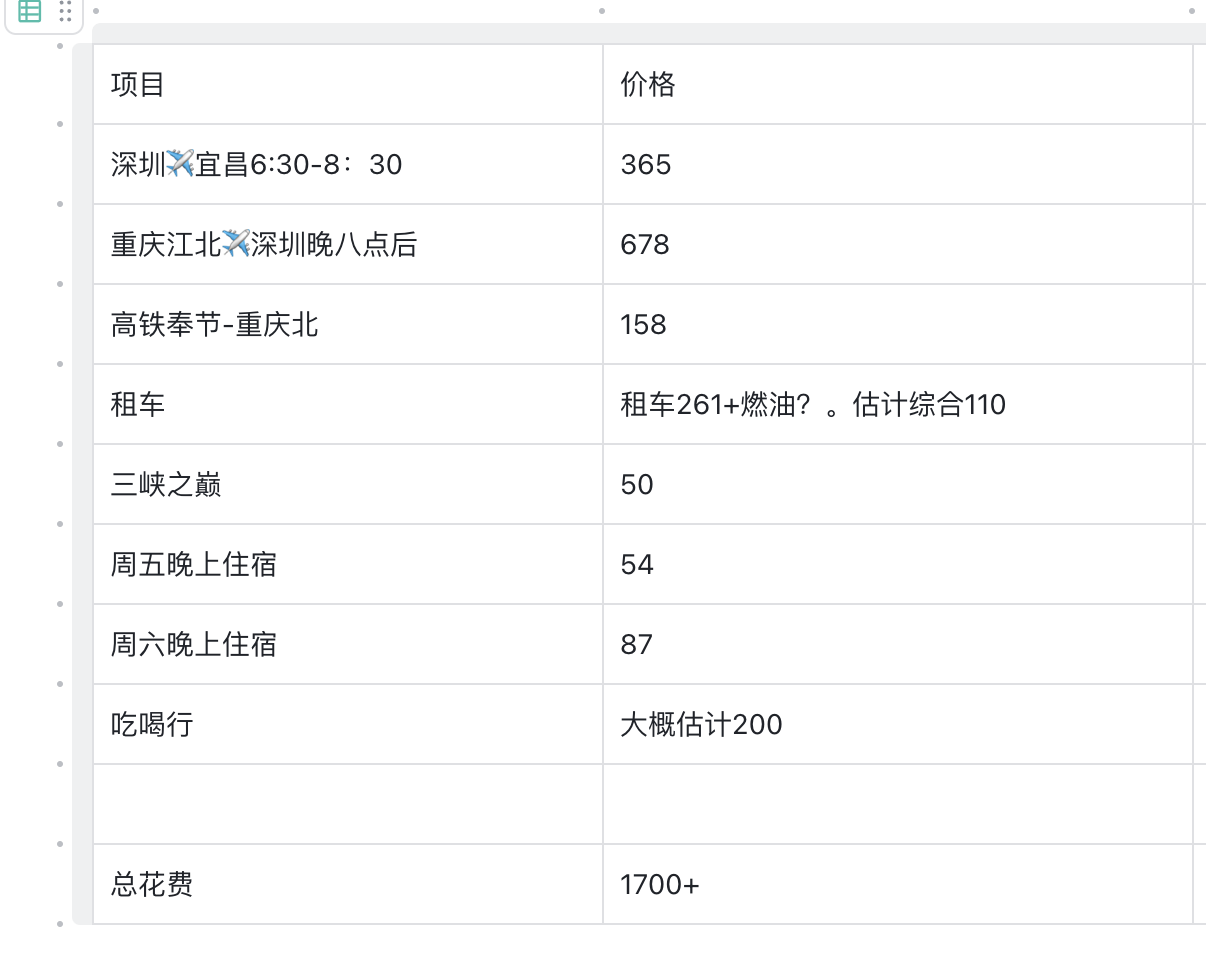Click the price cell showing 365
The image size is (1206, 956).
click(x=897, y=164)
